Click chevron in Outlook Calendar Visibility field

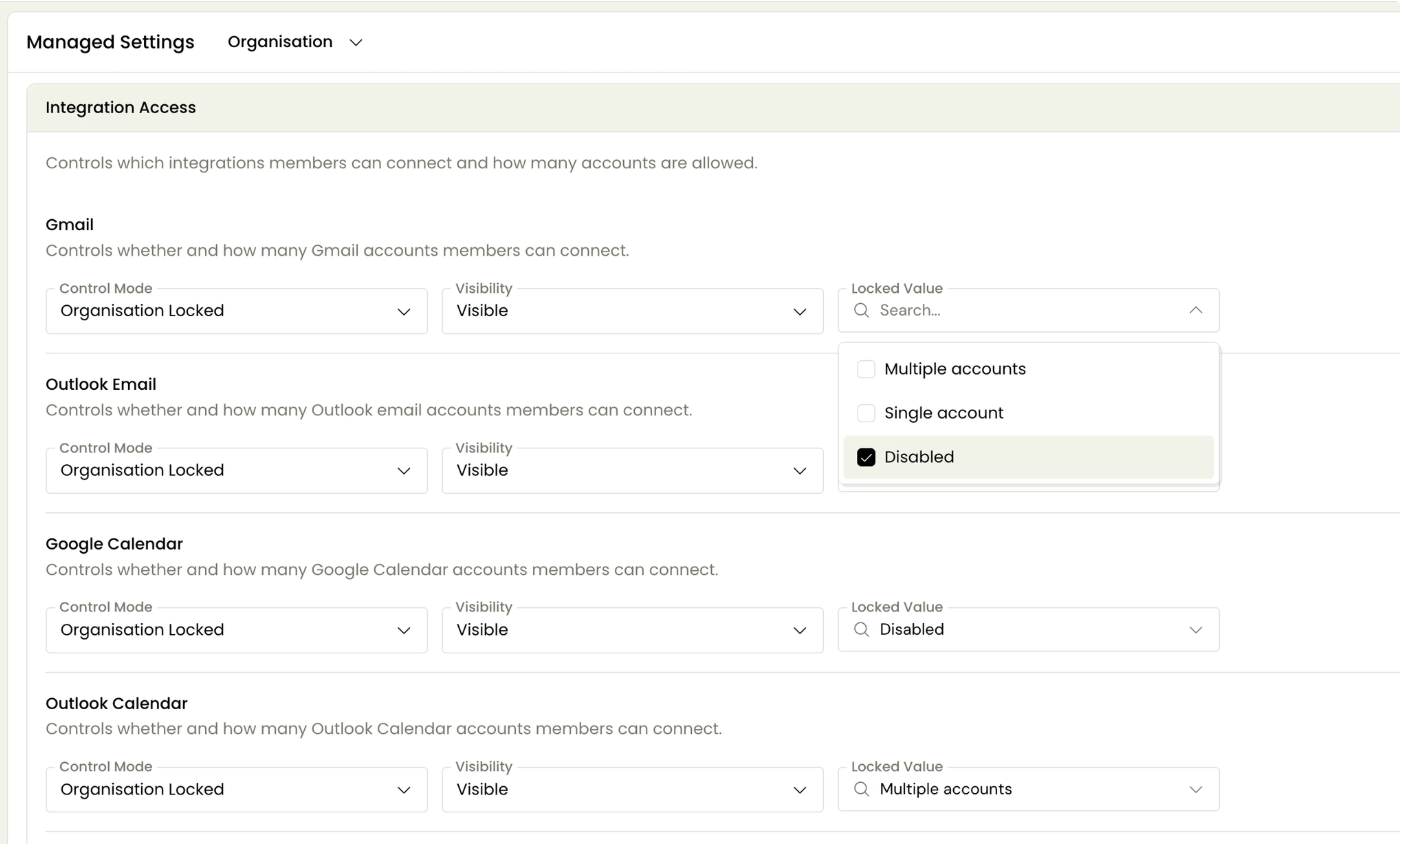point(800,790)
